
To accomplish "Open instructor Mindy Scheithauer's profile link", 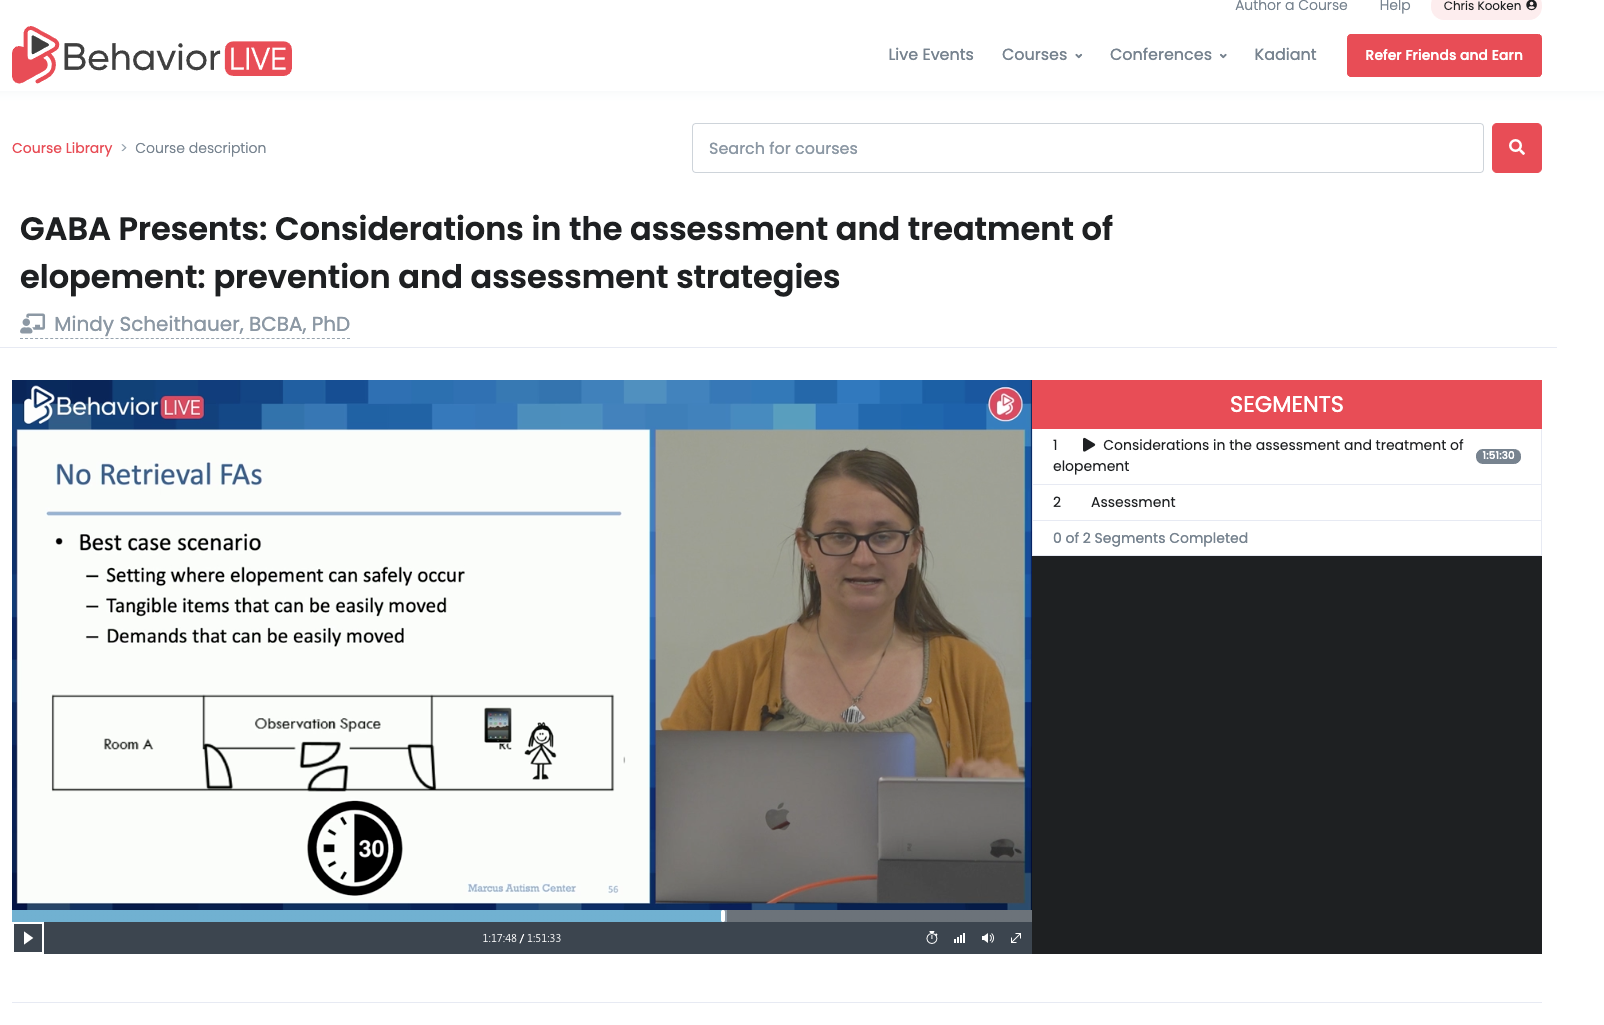I will (202, 324).
